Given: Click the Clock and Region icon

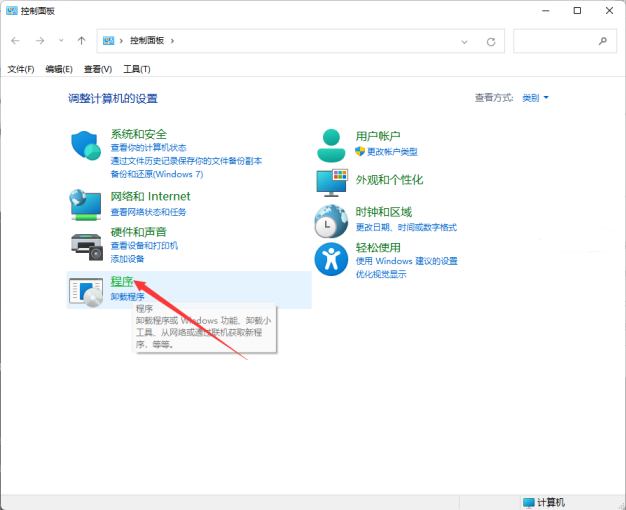Looking at the screenshot, I should point(331,219).
